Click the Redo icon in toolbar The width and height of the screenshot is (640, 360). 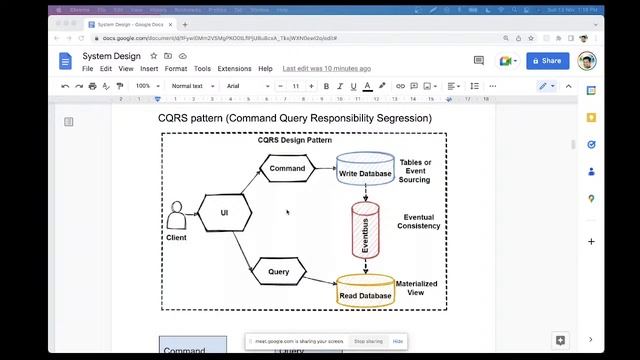point(79,86)
